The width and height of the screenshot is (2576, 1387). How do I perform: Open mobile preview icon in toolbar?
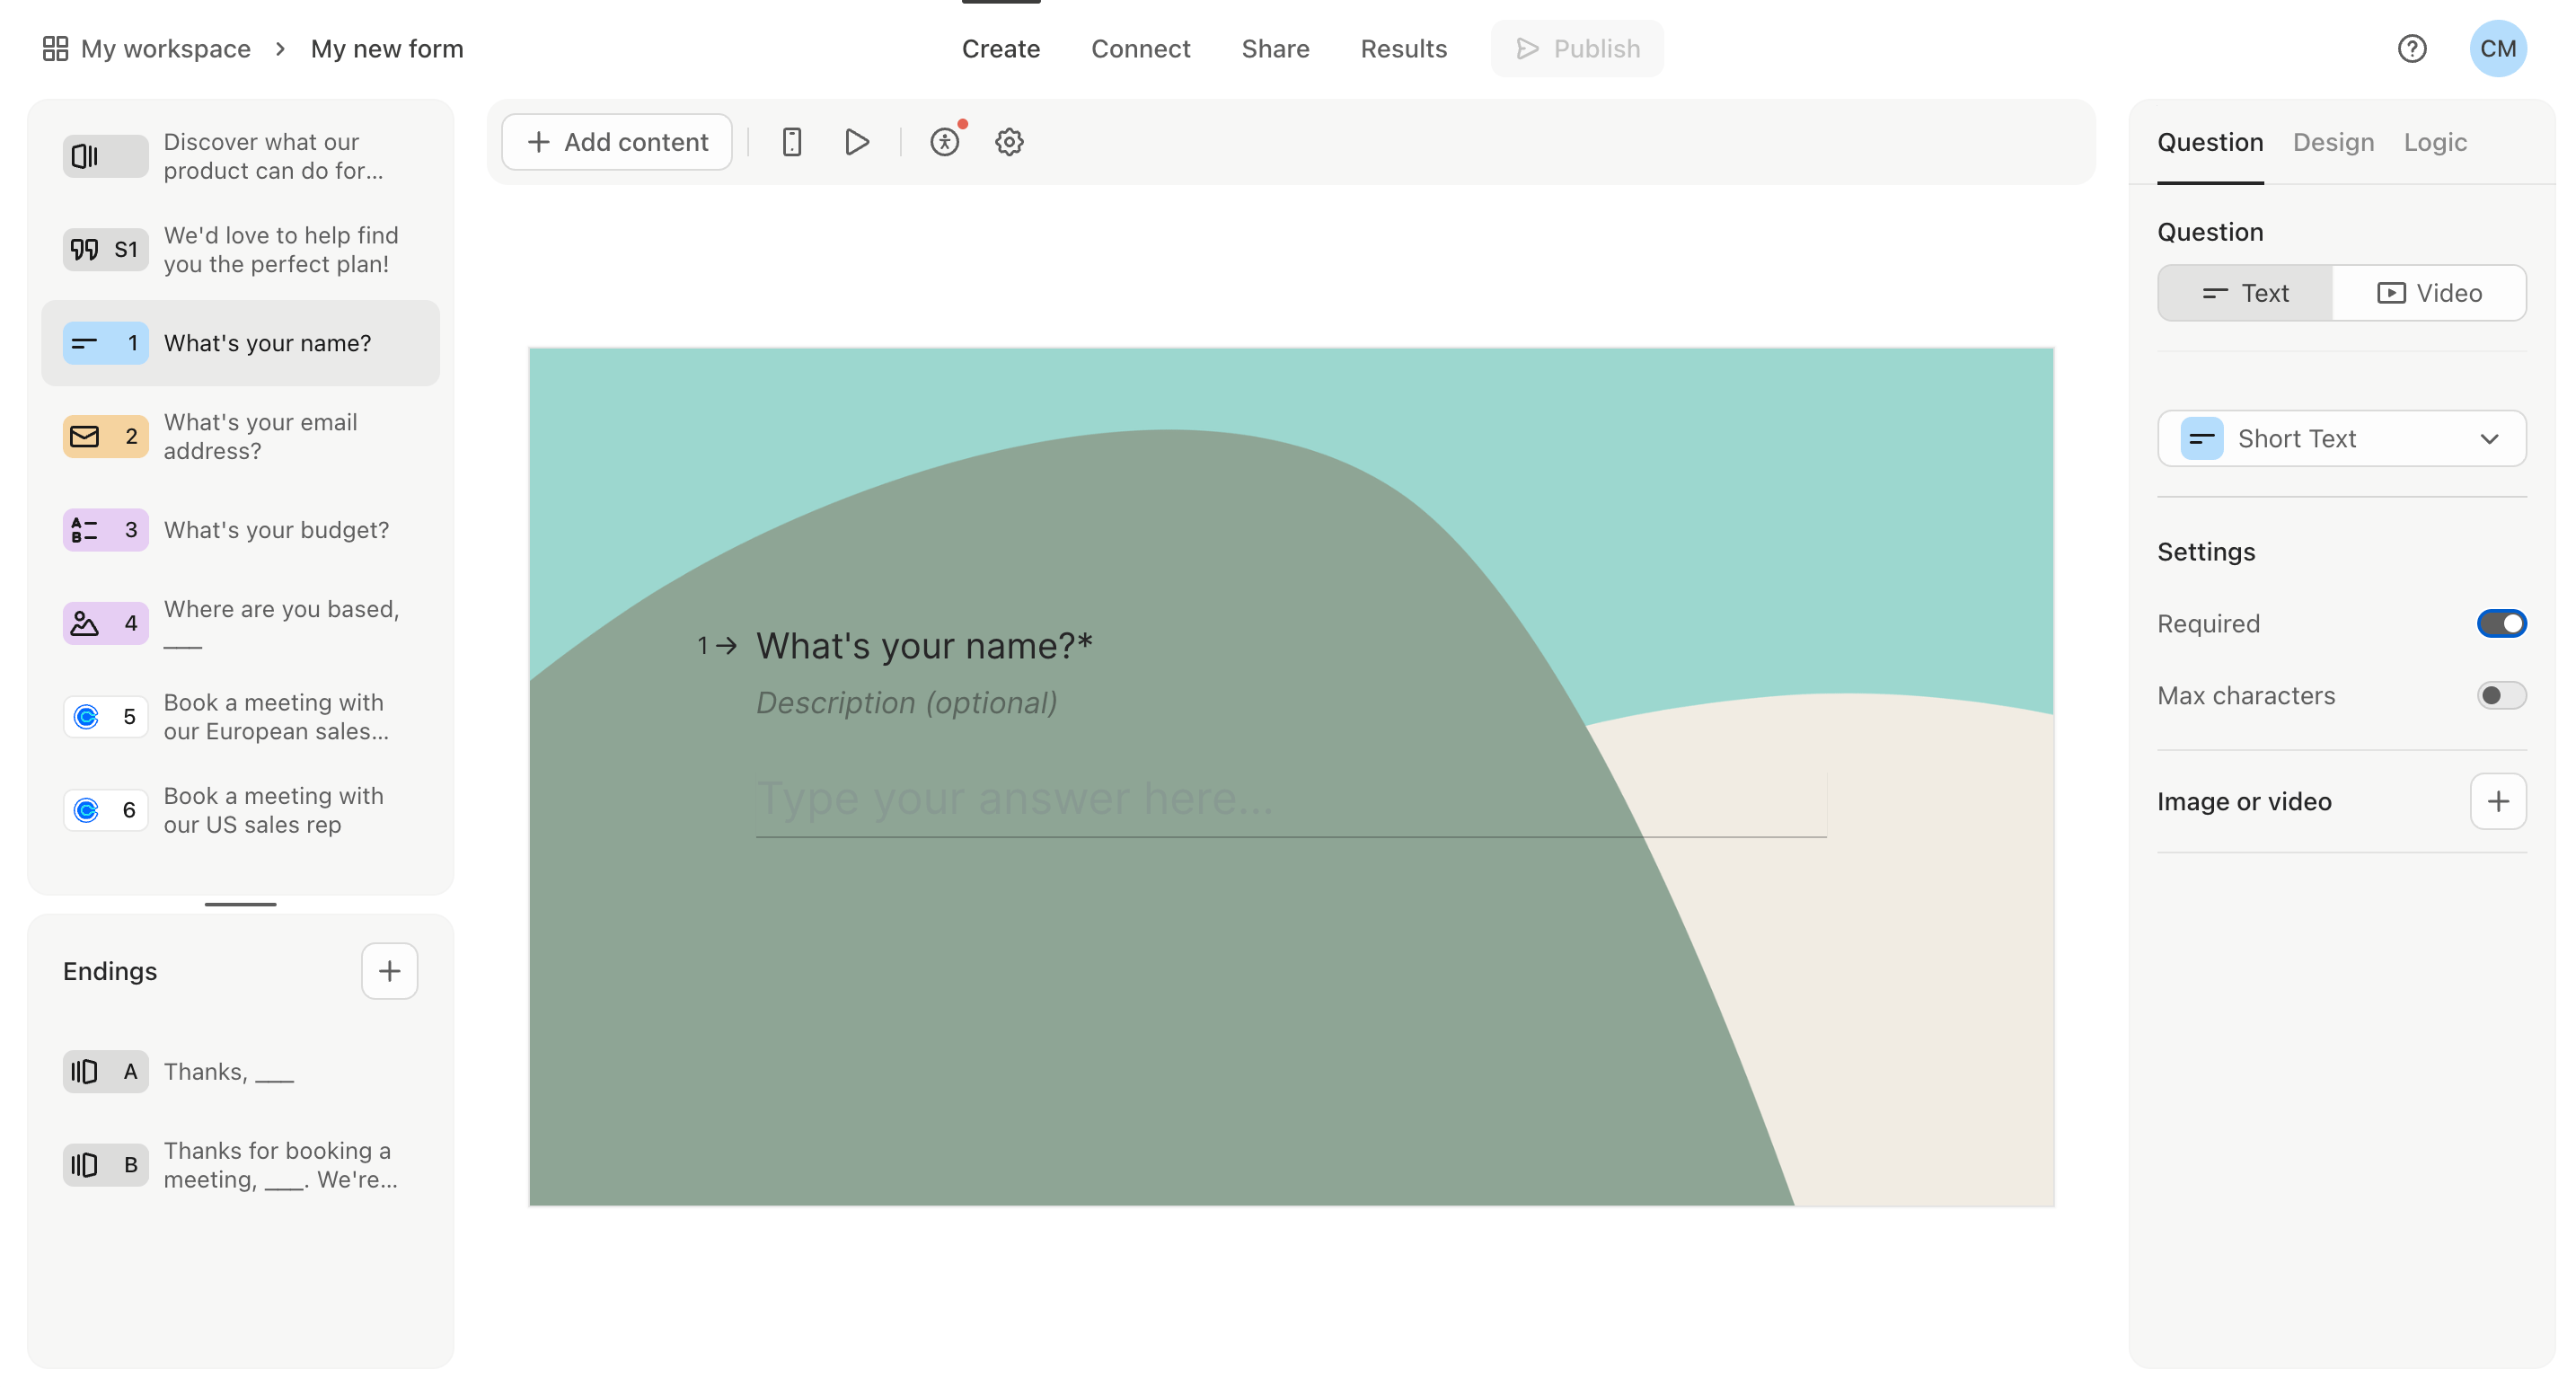pos(791,142)
